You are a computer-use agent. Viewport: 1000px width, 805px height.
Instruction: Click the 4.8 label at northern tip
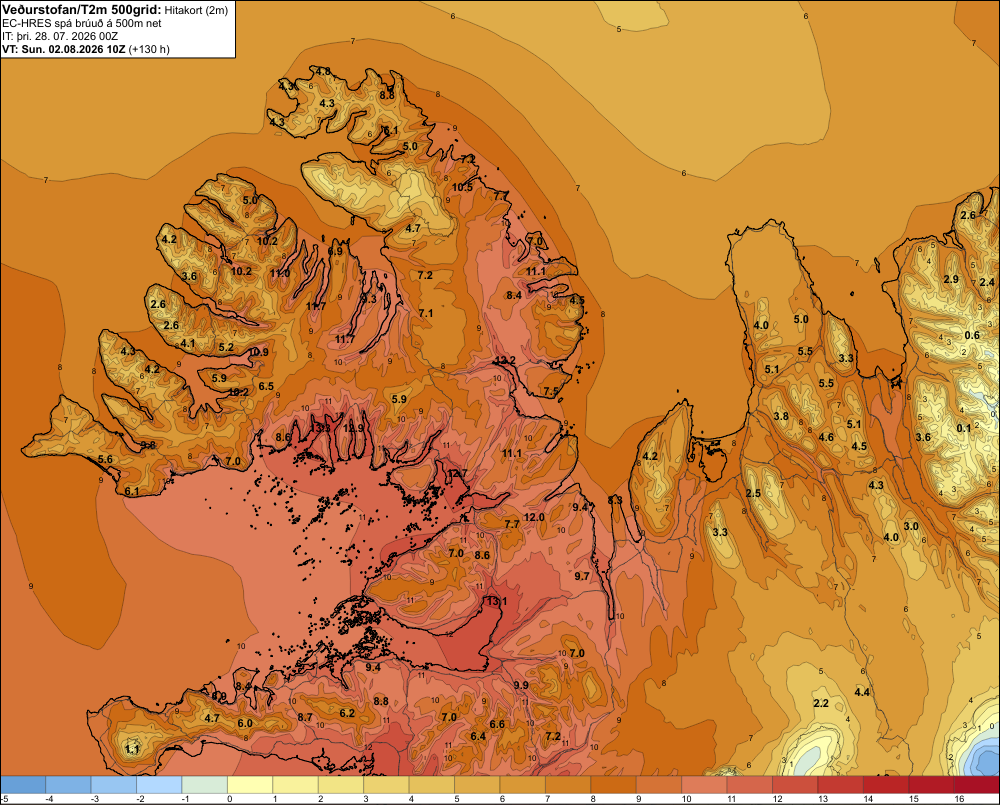pyautogui.click(x=323, y=71)
